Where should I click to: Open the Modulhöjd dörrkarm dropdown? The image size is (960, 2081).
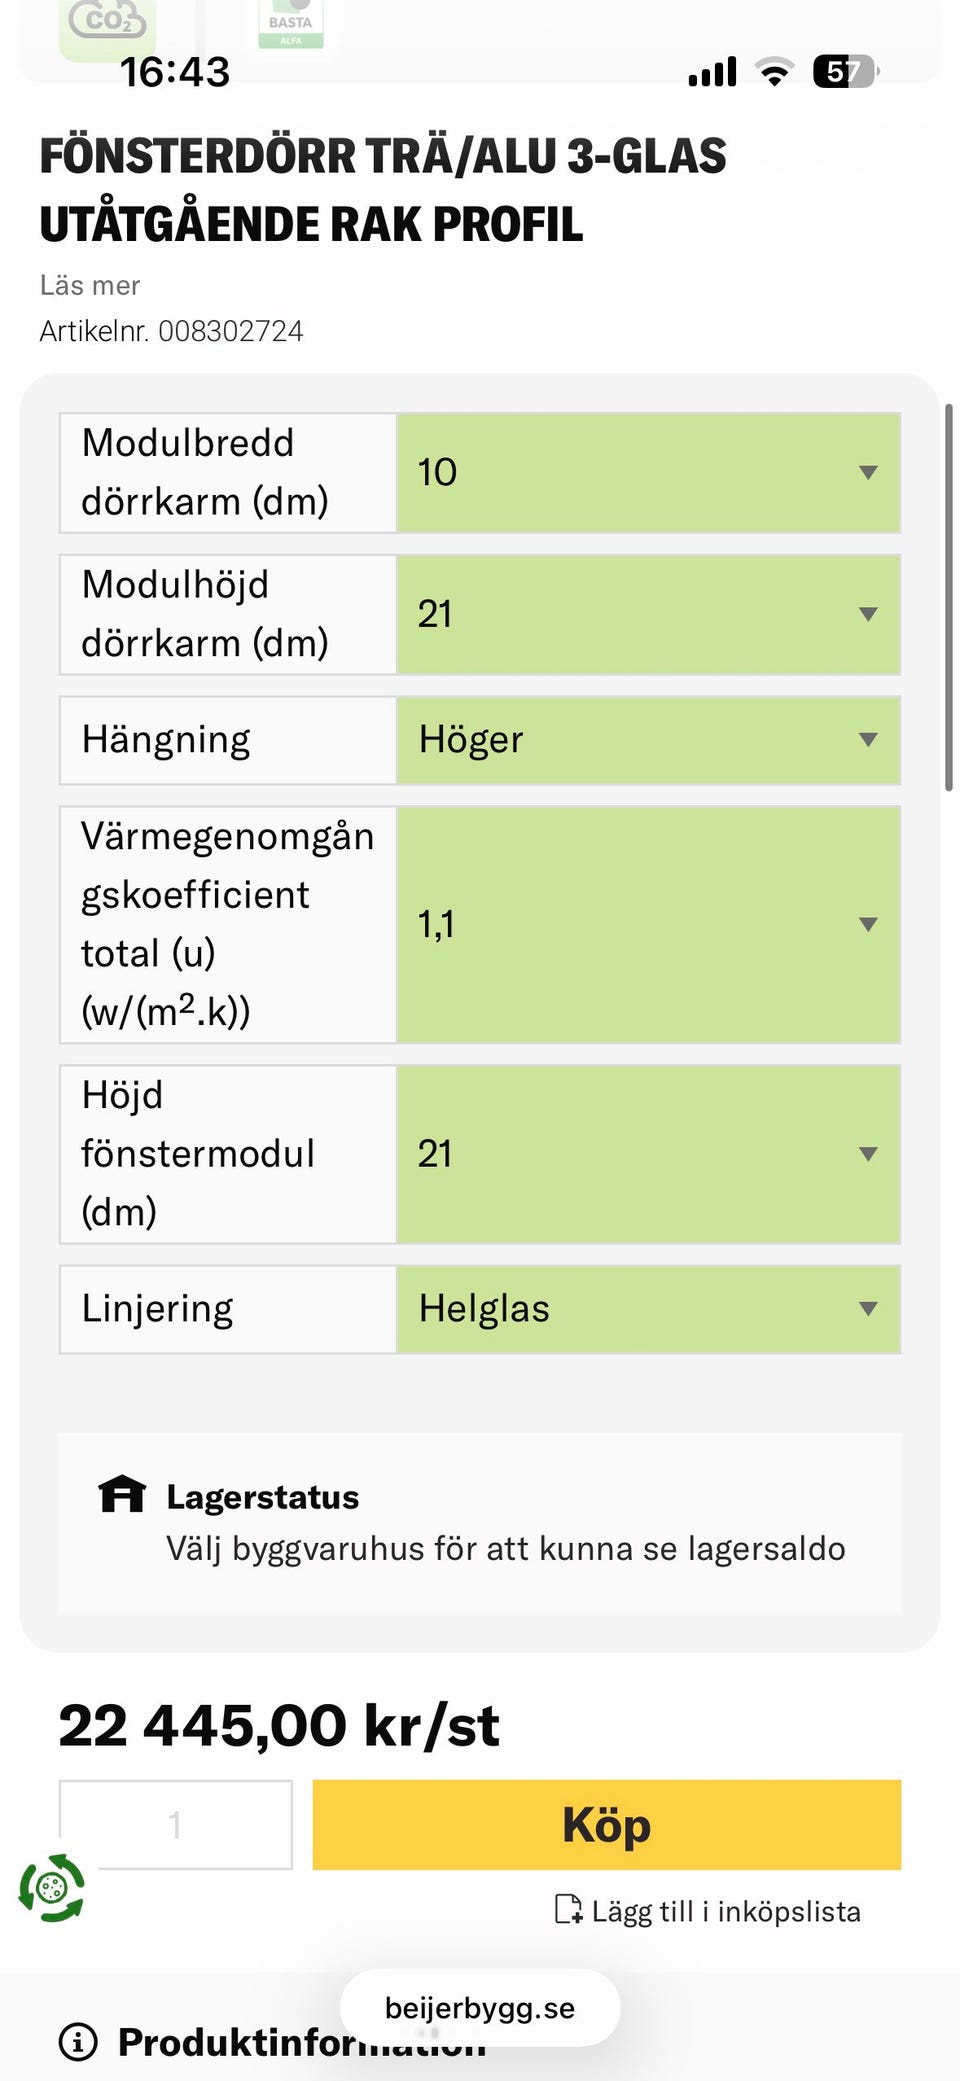pos(648,614)
